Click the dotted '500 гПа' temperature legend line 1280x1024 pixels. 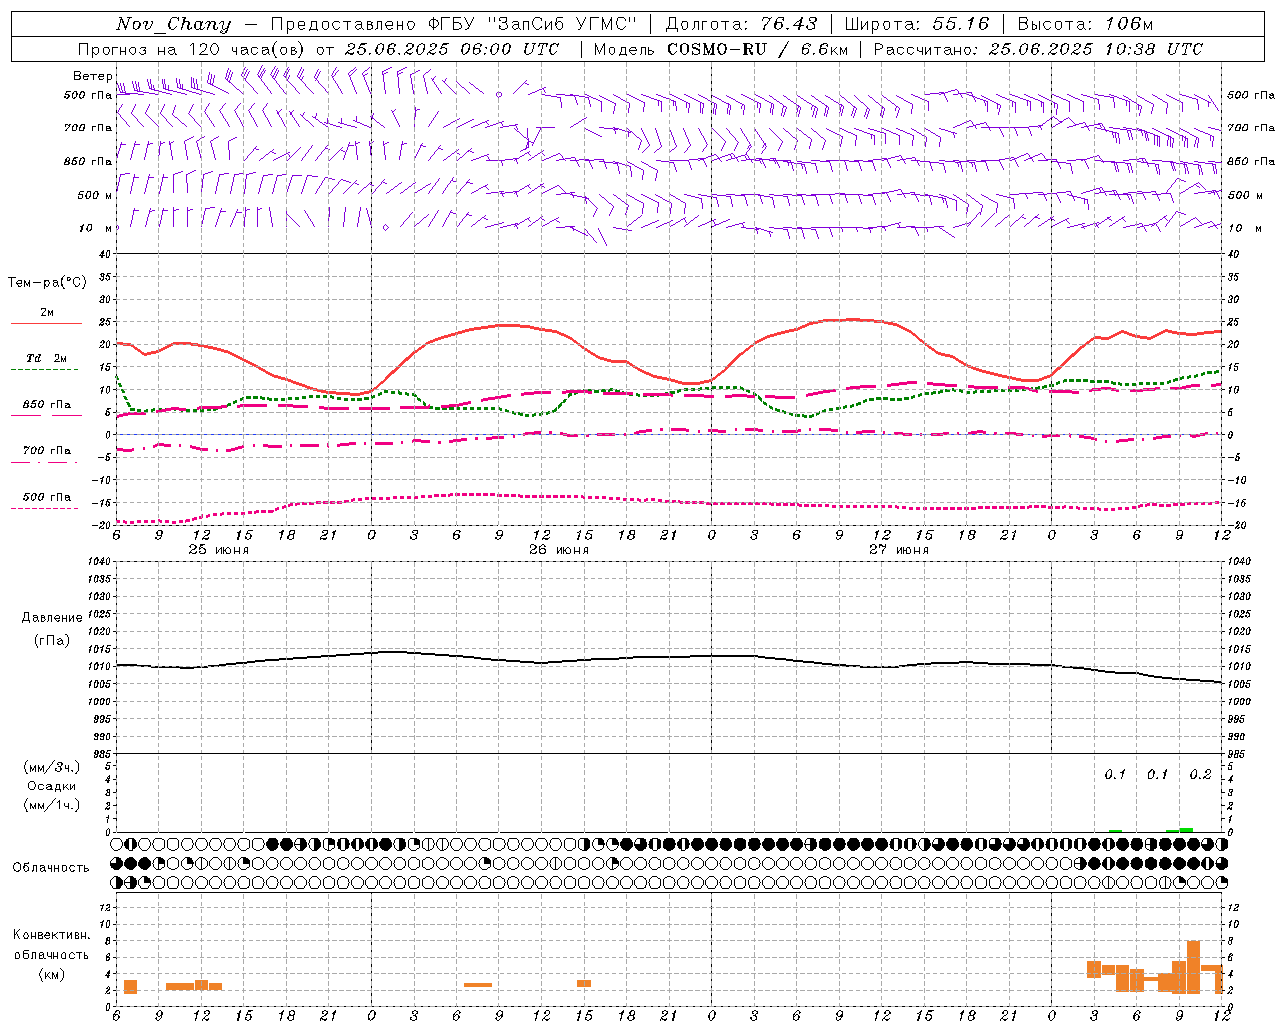(x=45, y=508)
